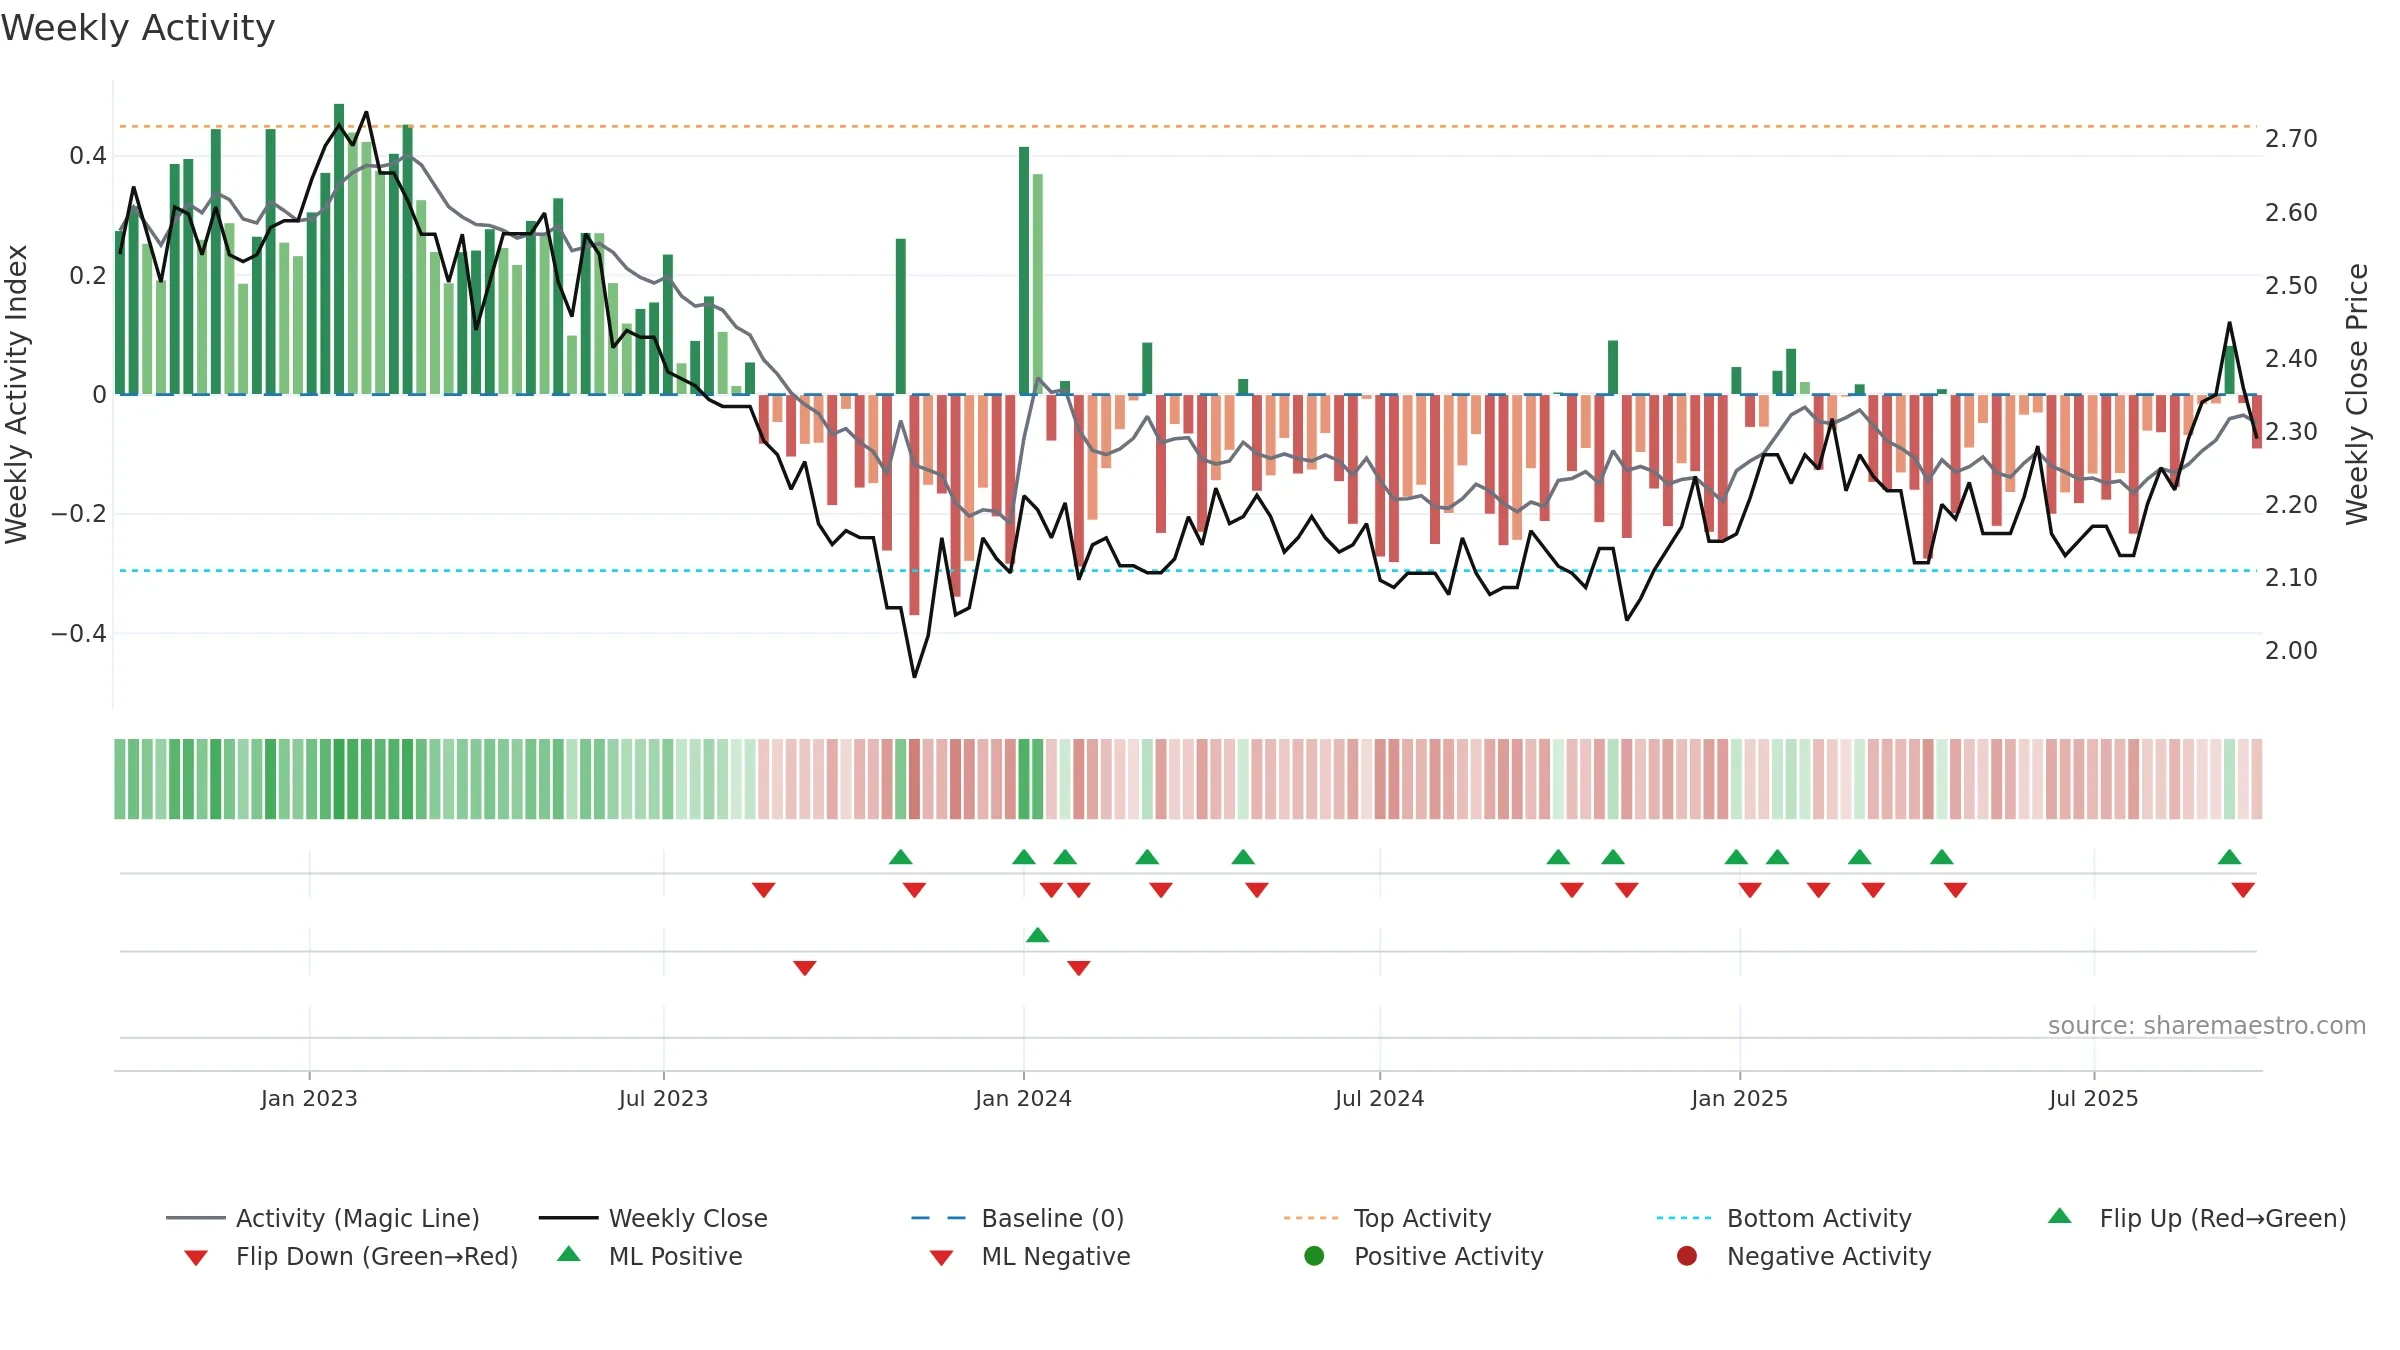Click the ML Negative red triangle legend icon
Screen dimensions: 2400x1350
tap(941, 1258)
